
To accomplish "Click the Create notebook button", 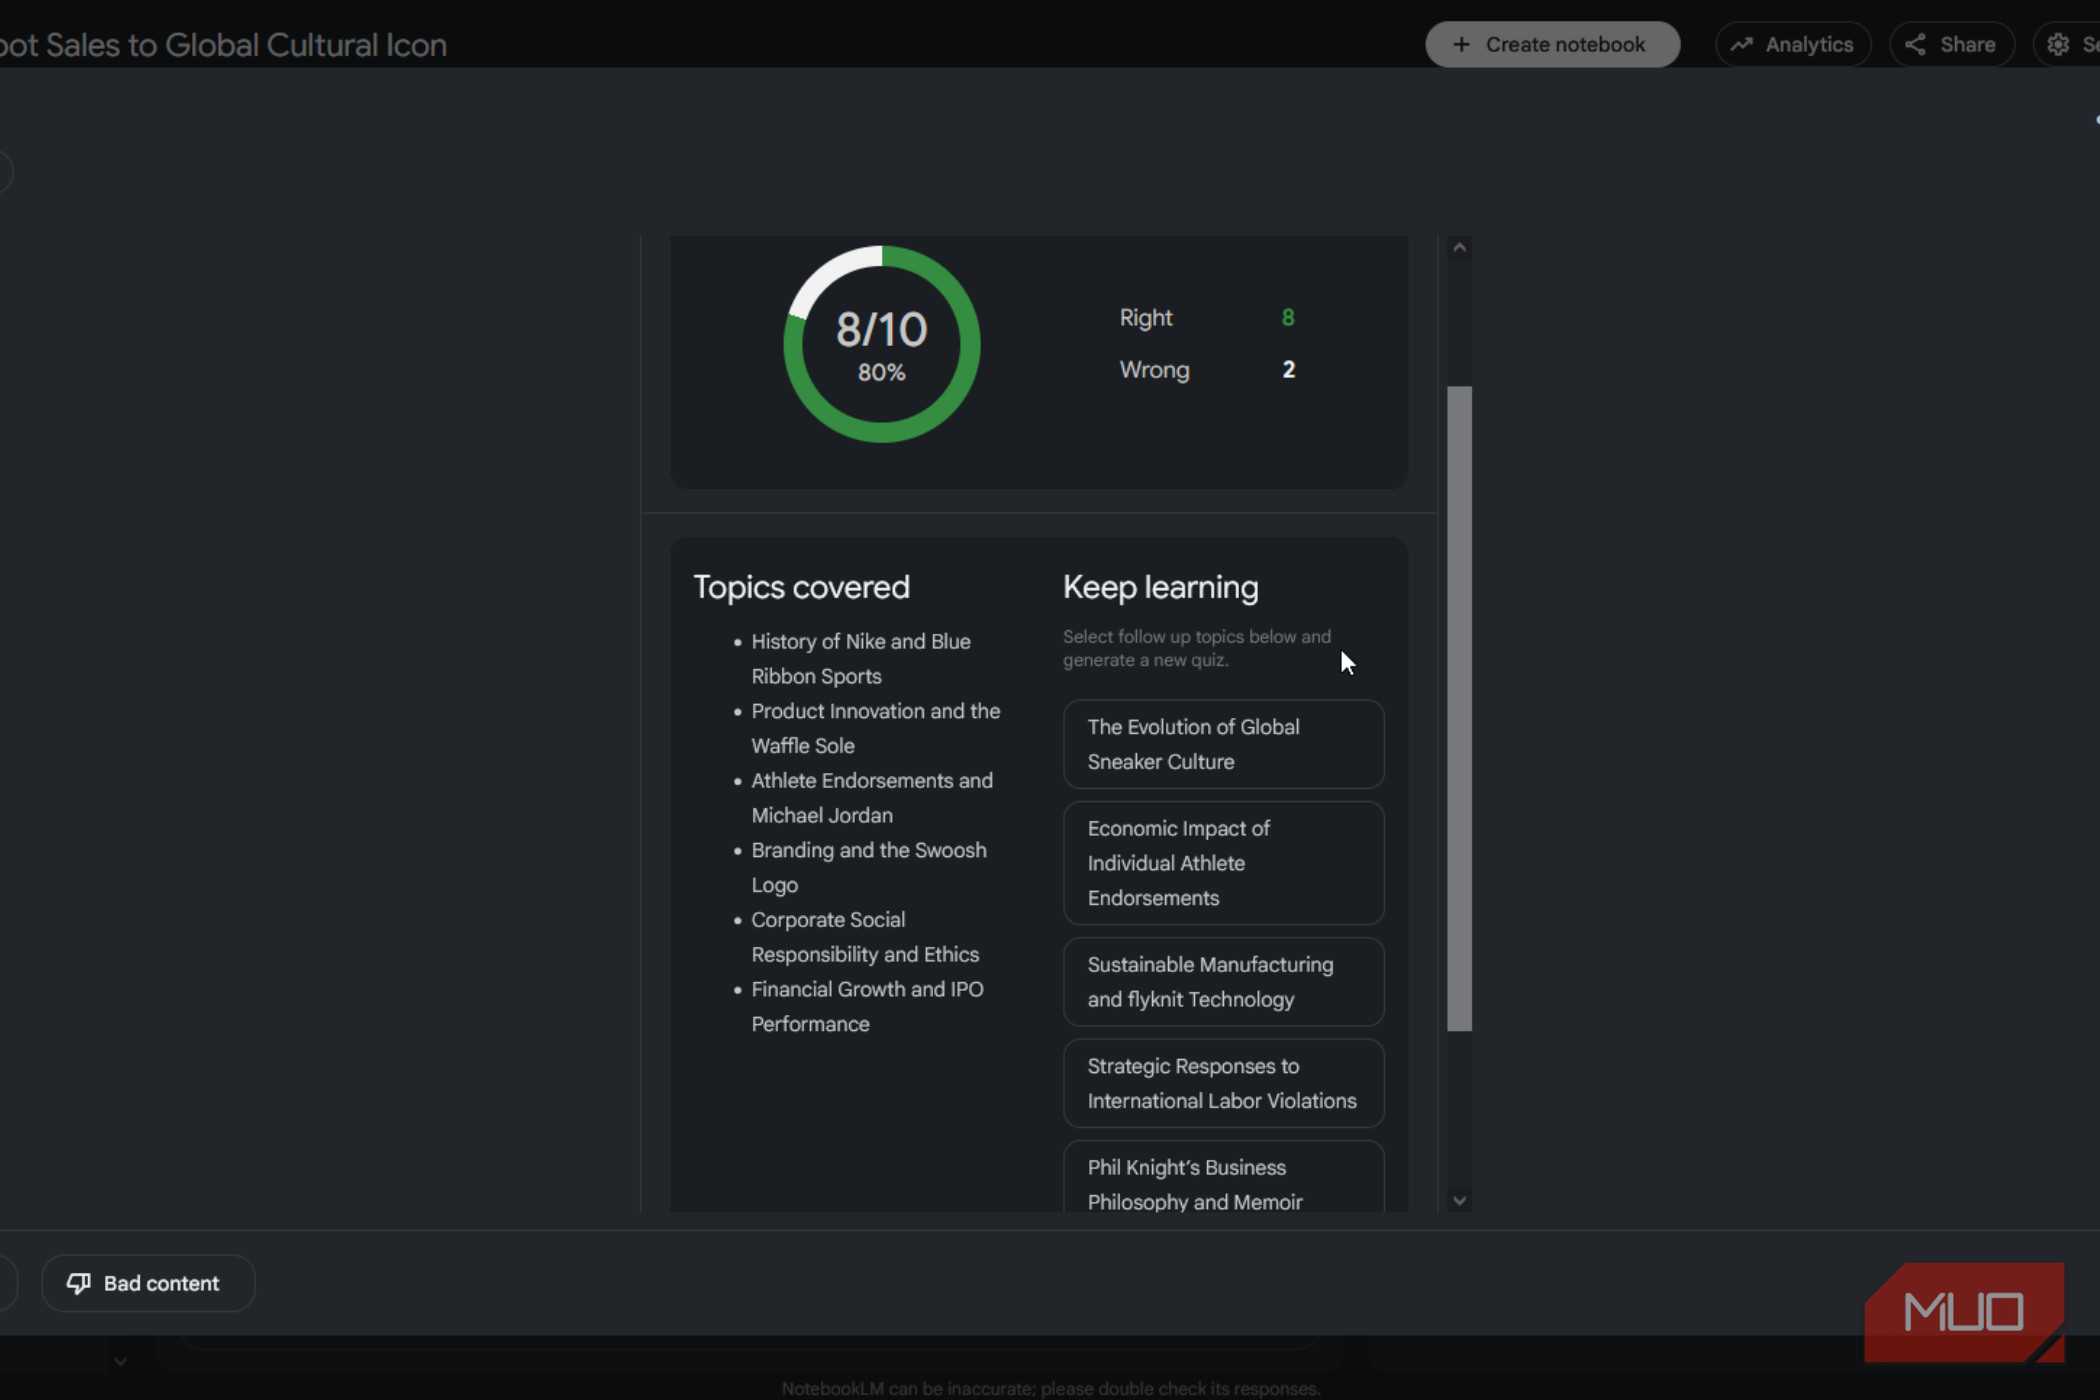I will click(x=1552, y=44).
